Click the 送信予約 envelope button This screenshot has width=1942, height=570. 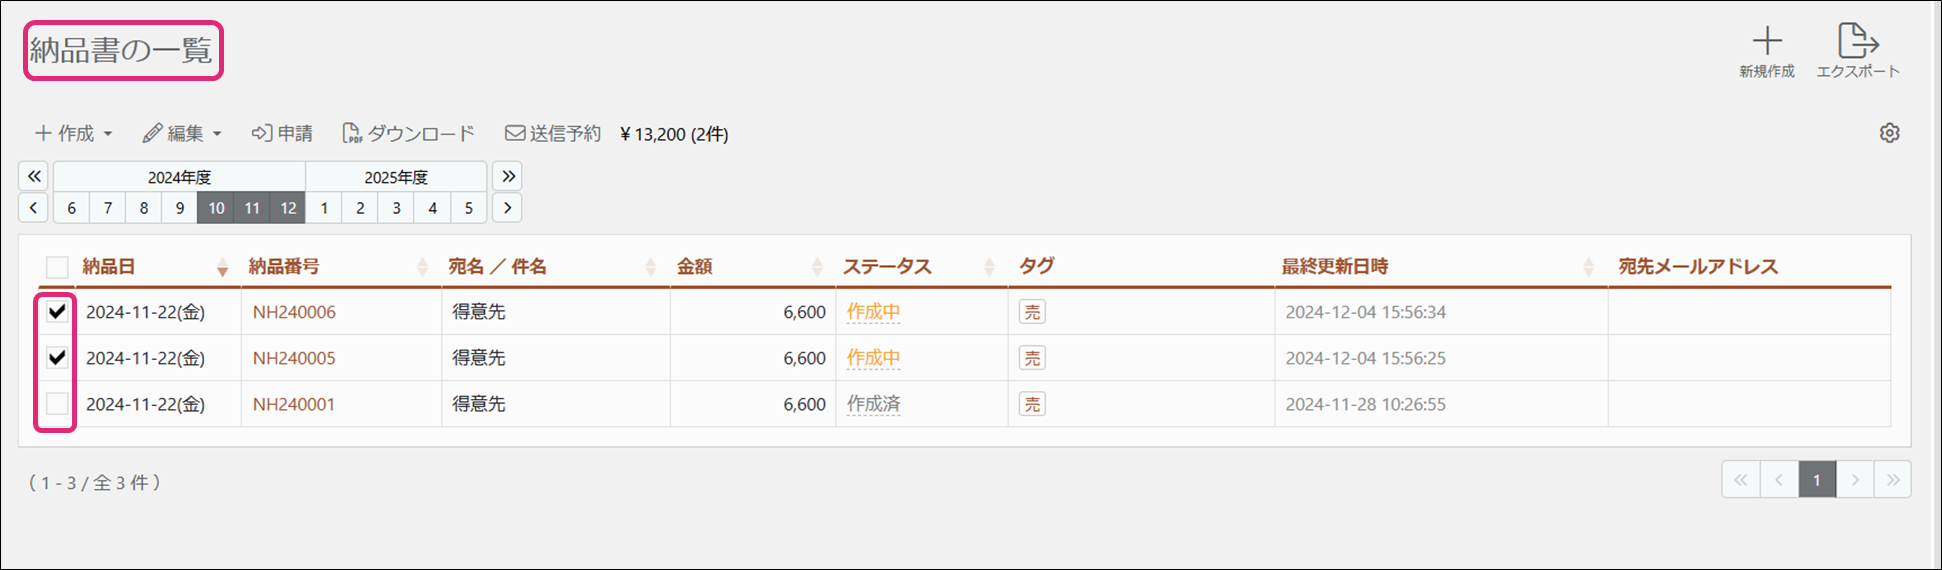(553, 133)
